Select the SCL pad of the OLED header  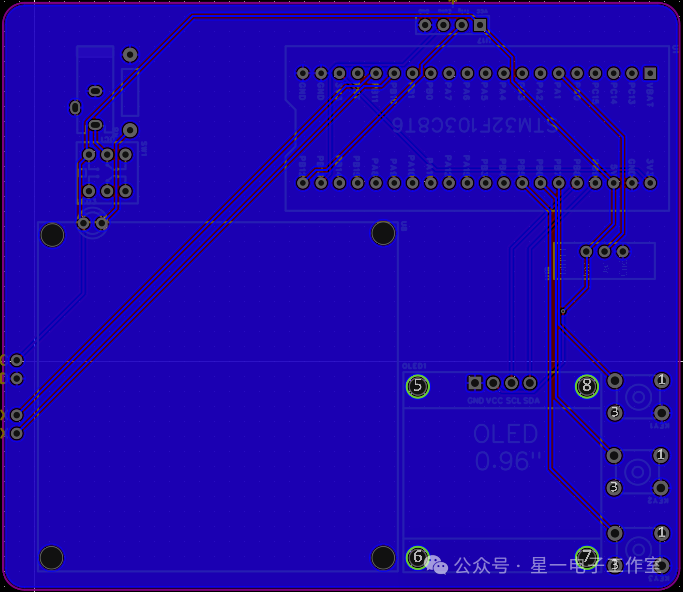(511, 383)
